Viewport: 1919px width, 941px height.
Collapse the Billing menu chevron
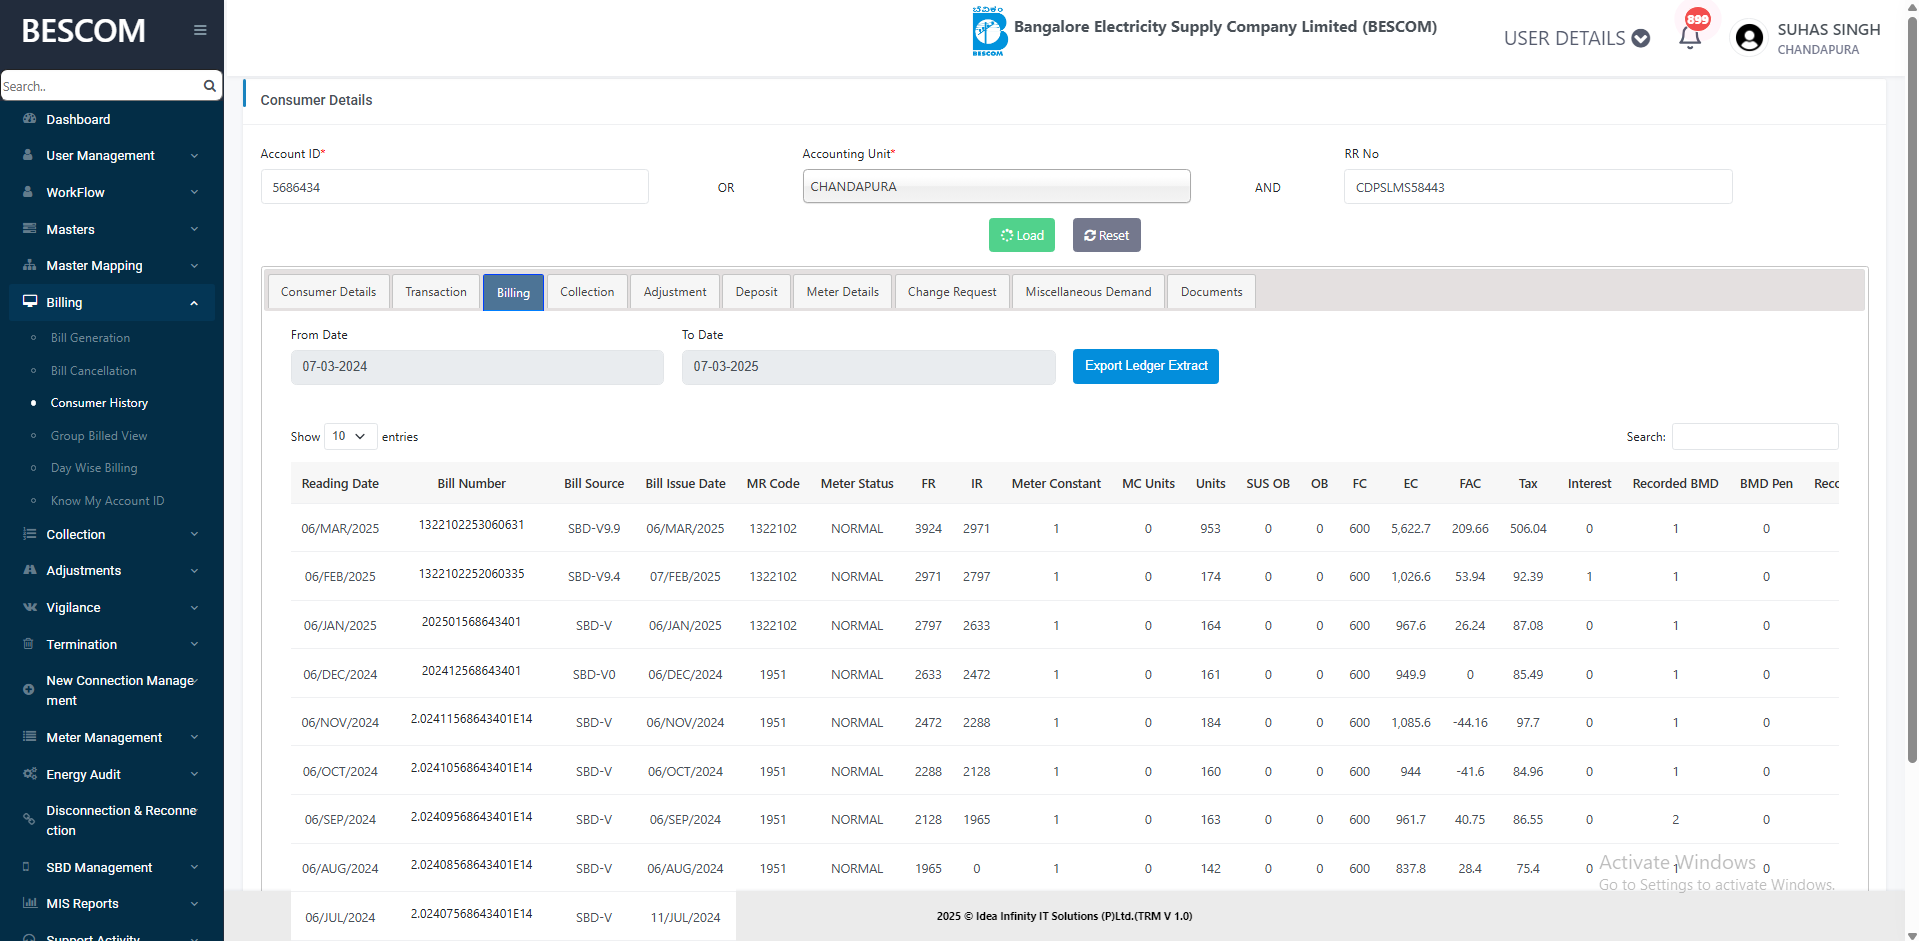[194, 303]
